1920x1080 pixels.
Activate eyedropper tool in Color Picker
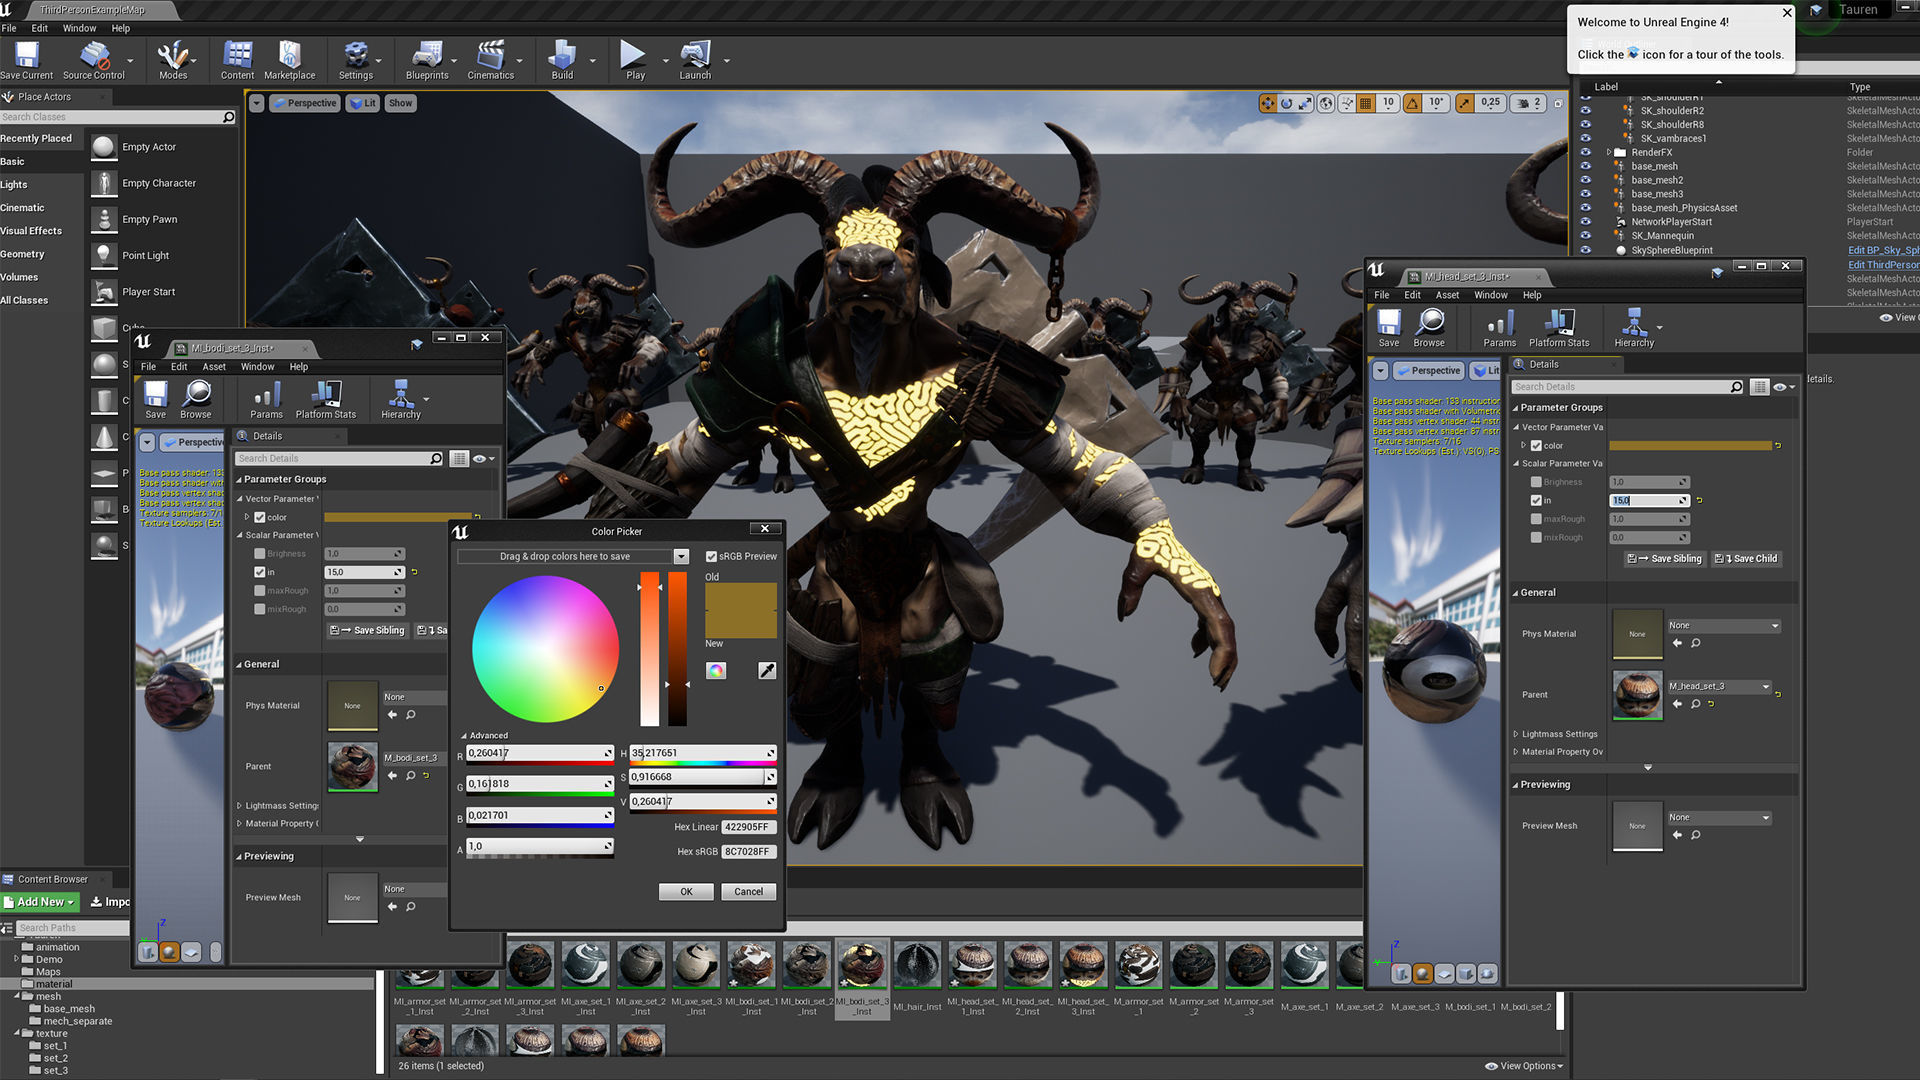click(767, 671)
